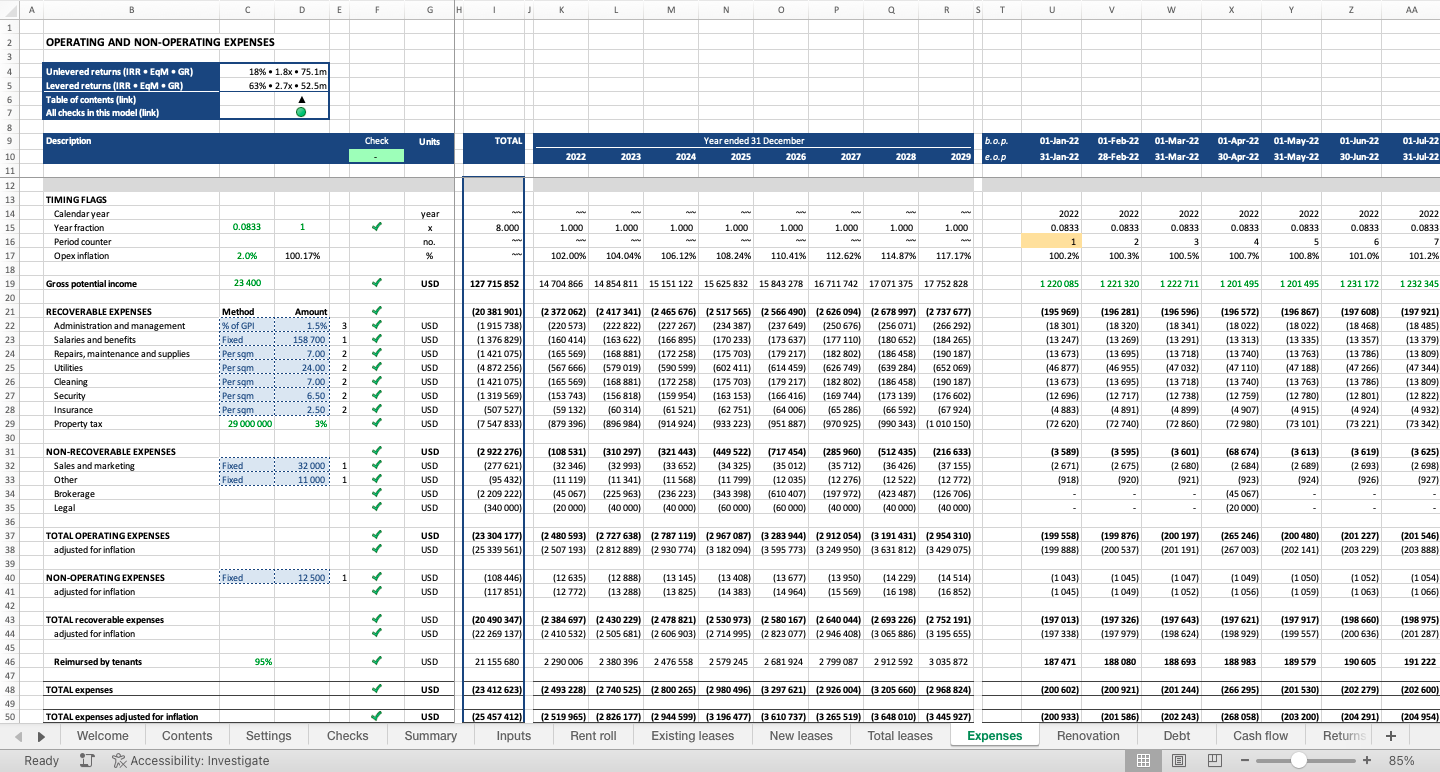Switch to the Cash flow sheet tab
Image resolution: width=1440 pixels, height=772 pixels.
1260,735
